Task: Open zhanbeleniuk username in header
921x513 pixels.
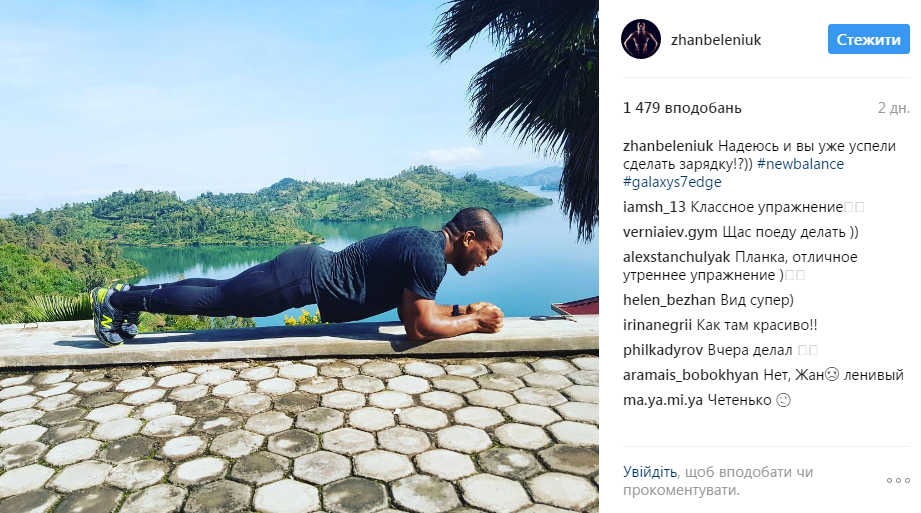Action: pos(715,40)
